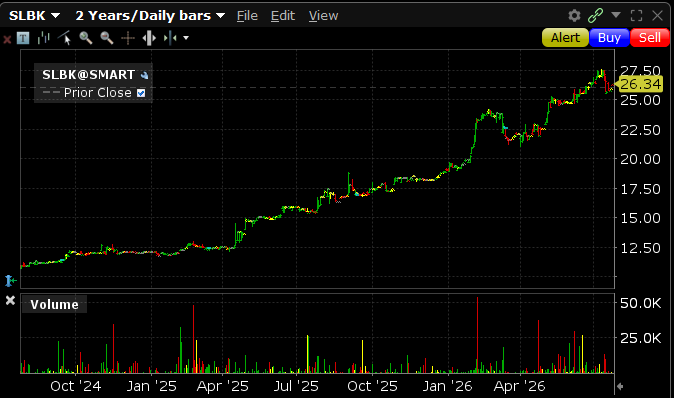Image resolution: width=674 pixels, height=398 pixels.
Task: Open the SLBK symbol dropdown
Action: click(34, 15)
